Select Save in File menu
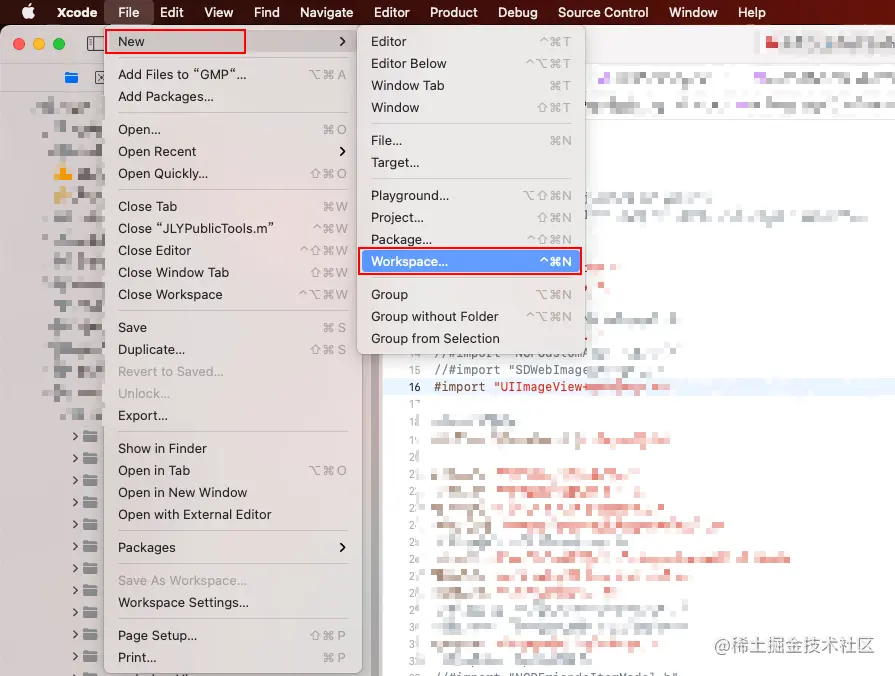This screenshot has height=676, width=895. tap(232, 328)
